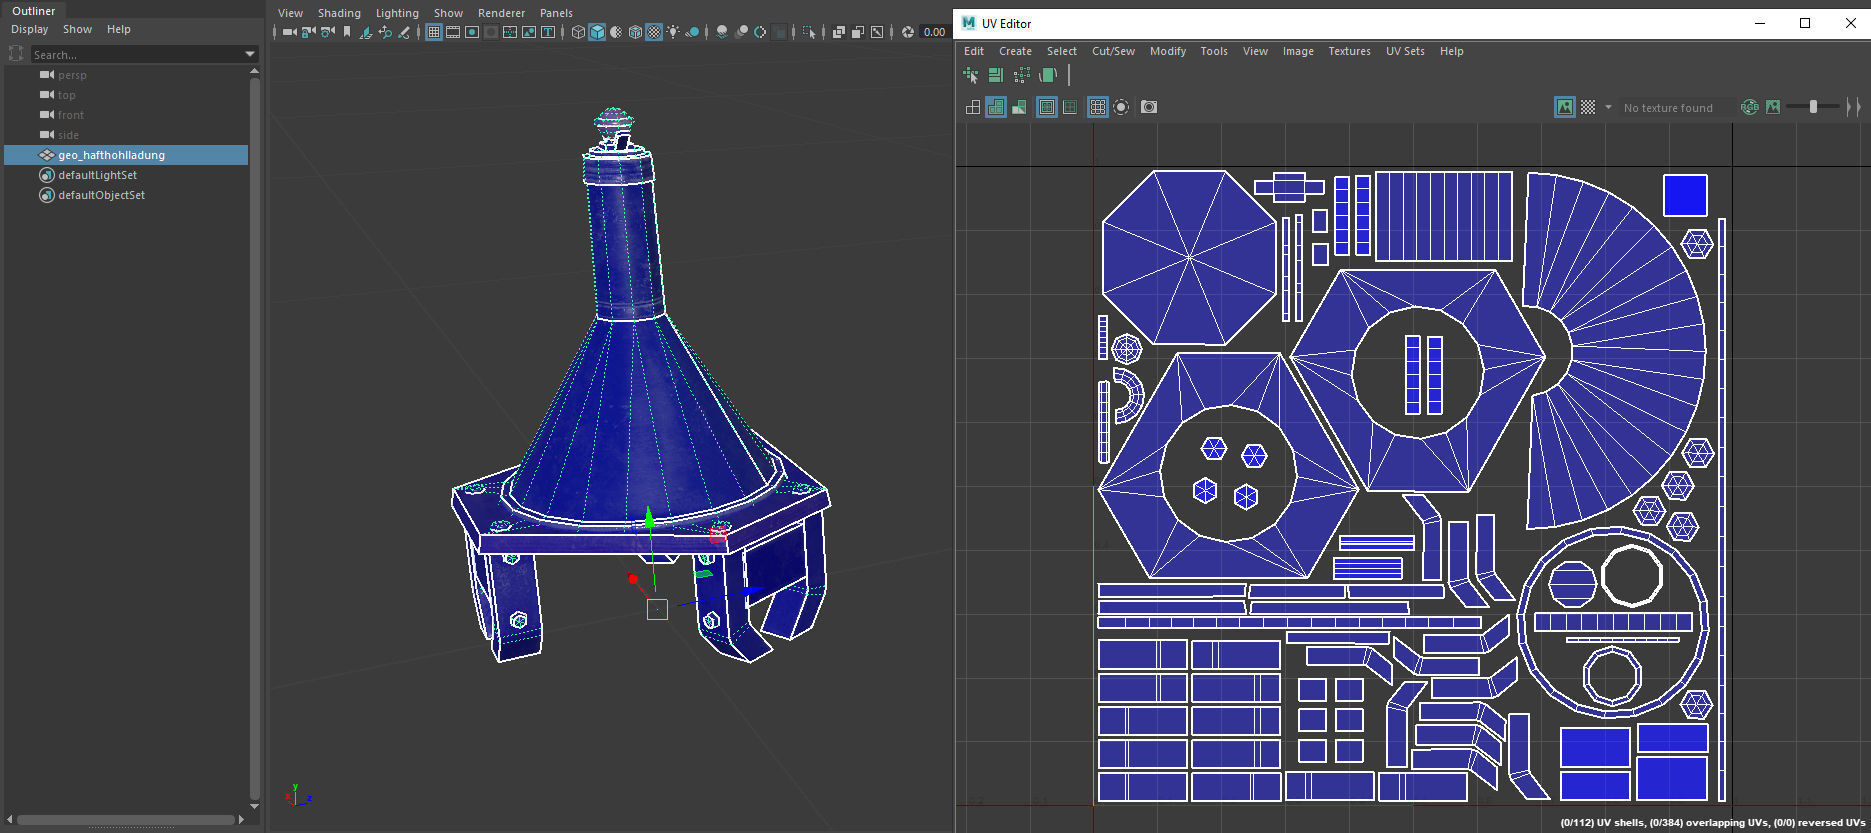Click the UV lattice tool icon

click(x=1021, y=75)
